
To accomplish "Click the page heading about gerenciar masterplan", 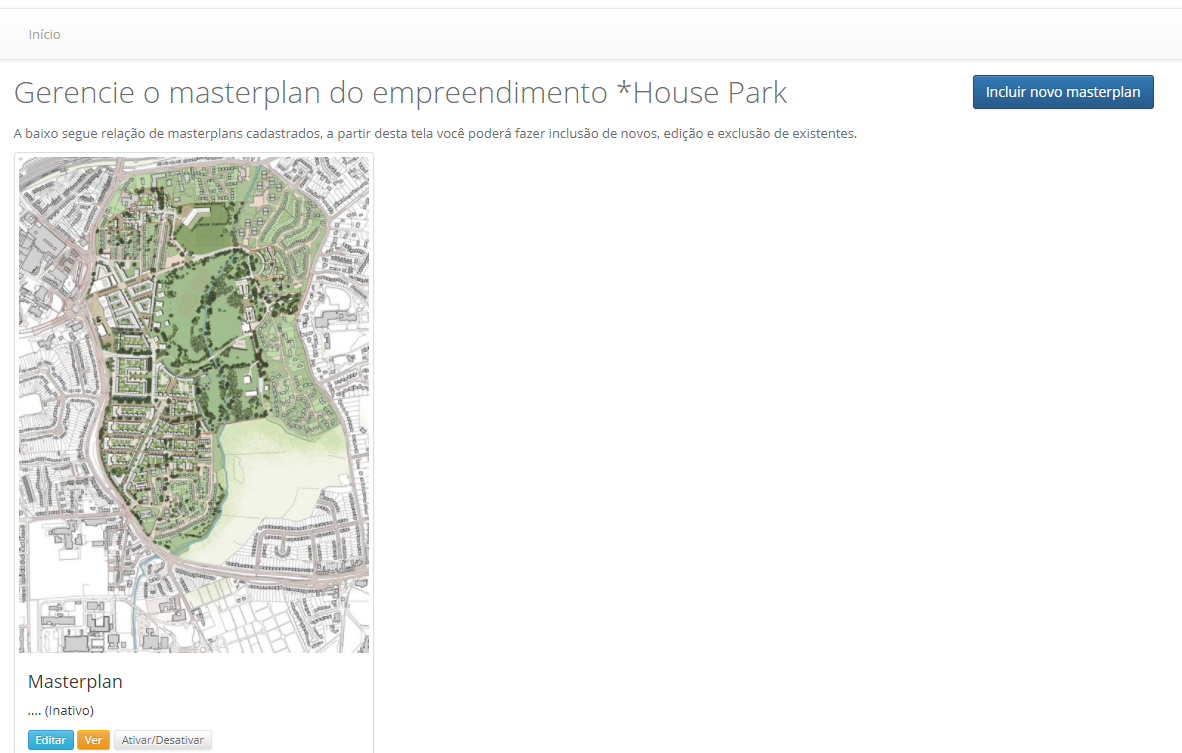I will click(400, 93).
